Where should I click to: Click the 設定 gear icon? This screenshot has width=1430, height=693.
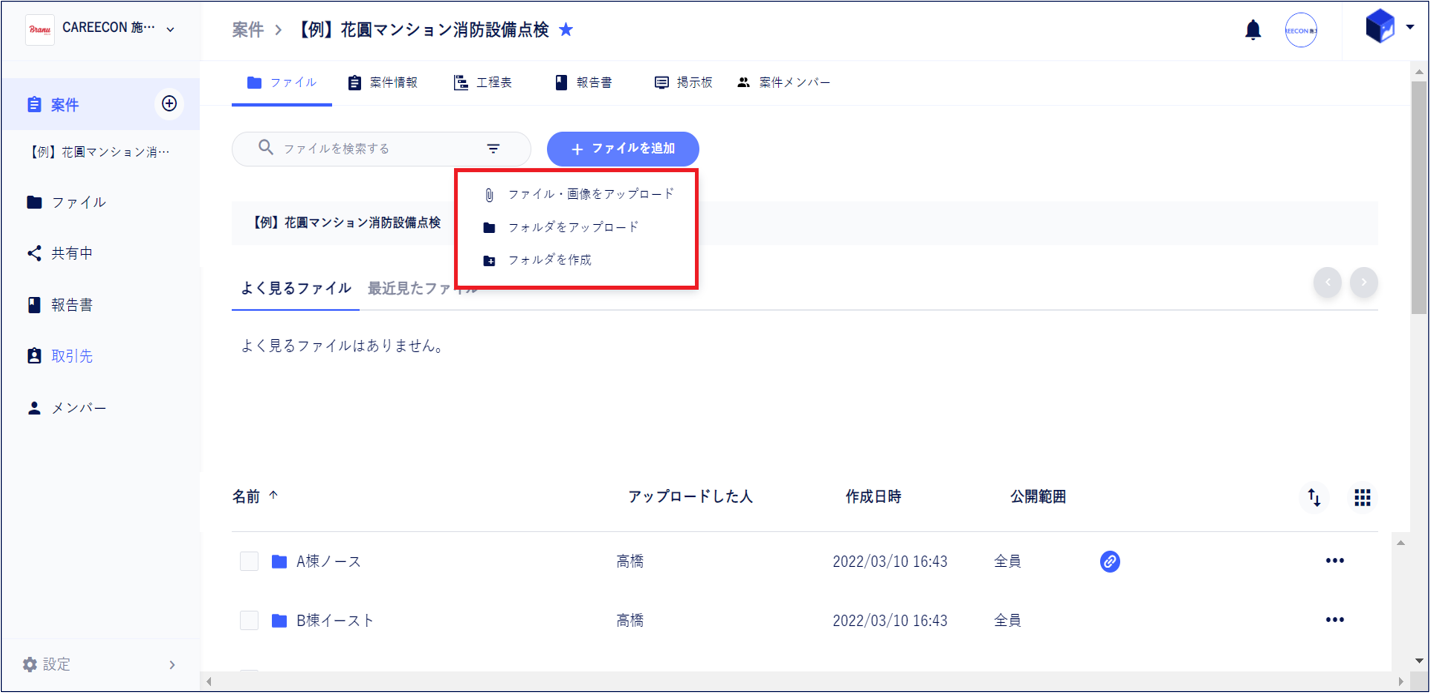click(29, 664)
